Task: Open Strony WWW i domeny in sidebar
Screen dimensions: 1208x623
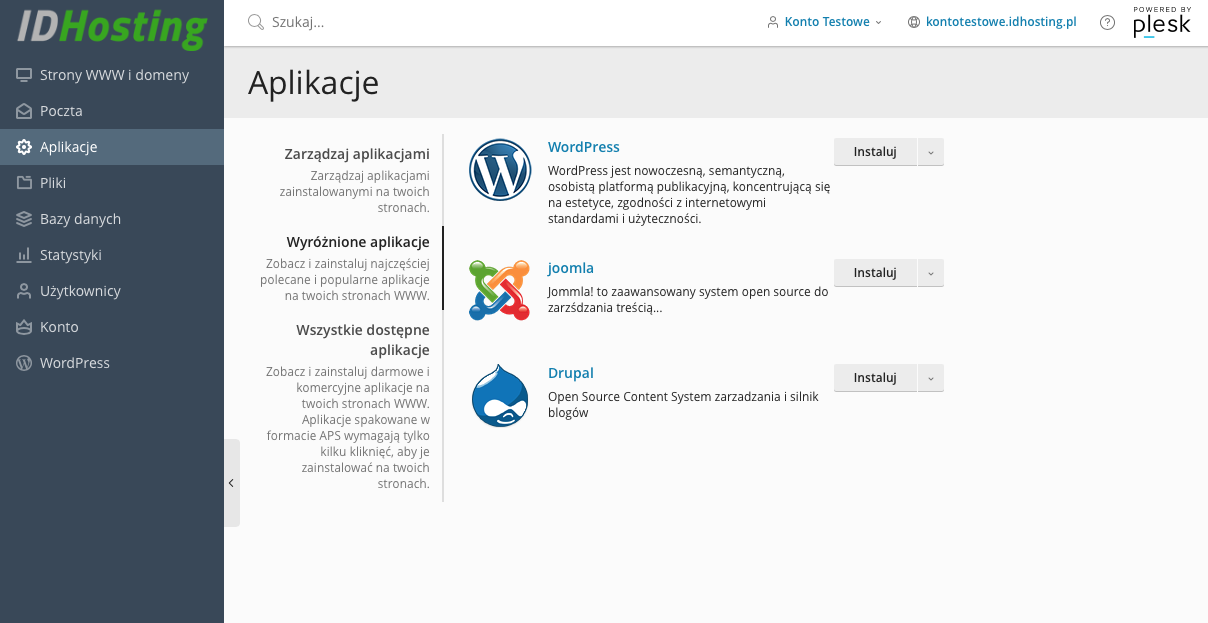Action: pyautogui.click(x=112, y=75)
